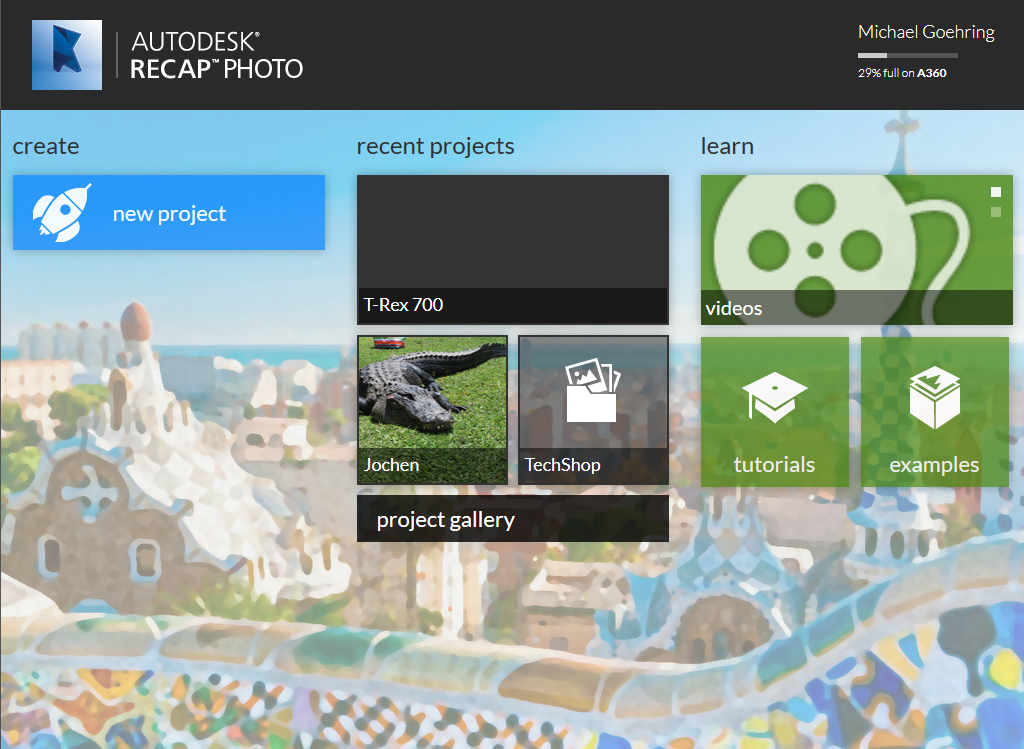Click the 'new project' label text

point(169,214)
